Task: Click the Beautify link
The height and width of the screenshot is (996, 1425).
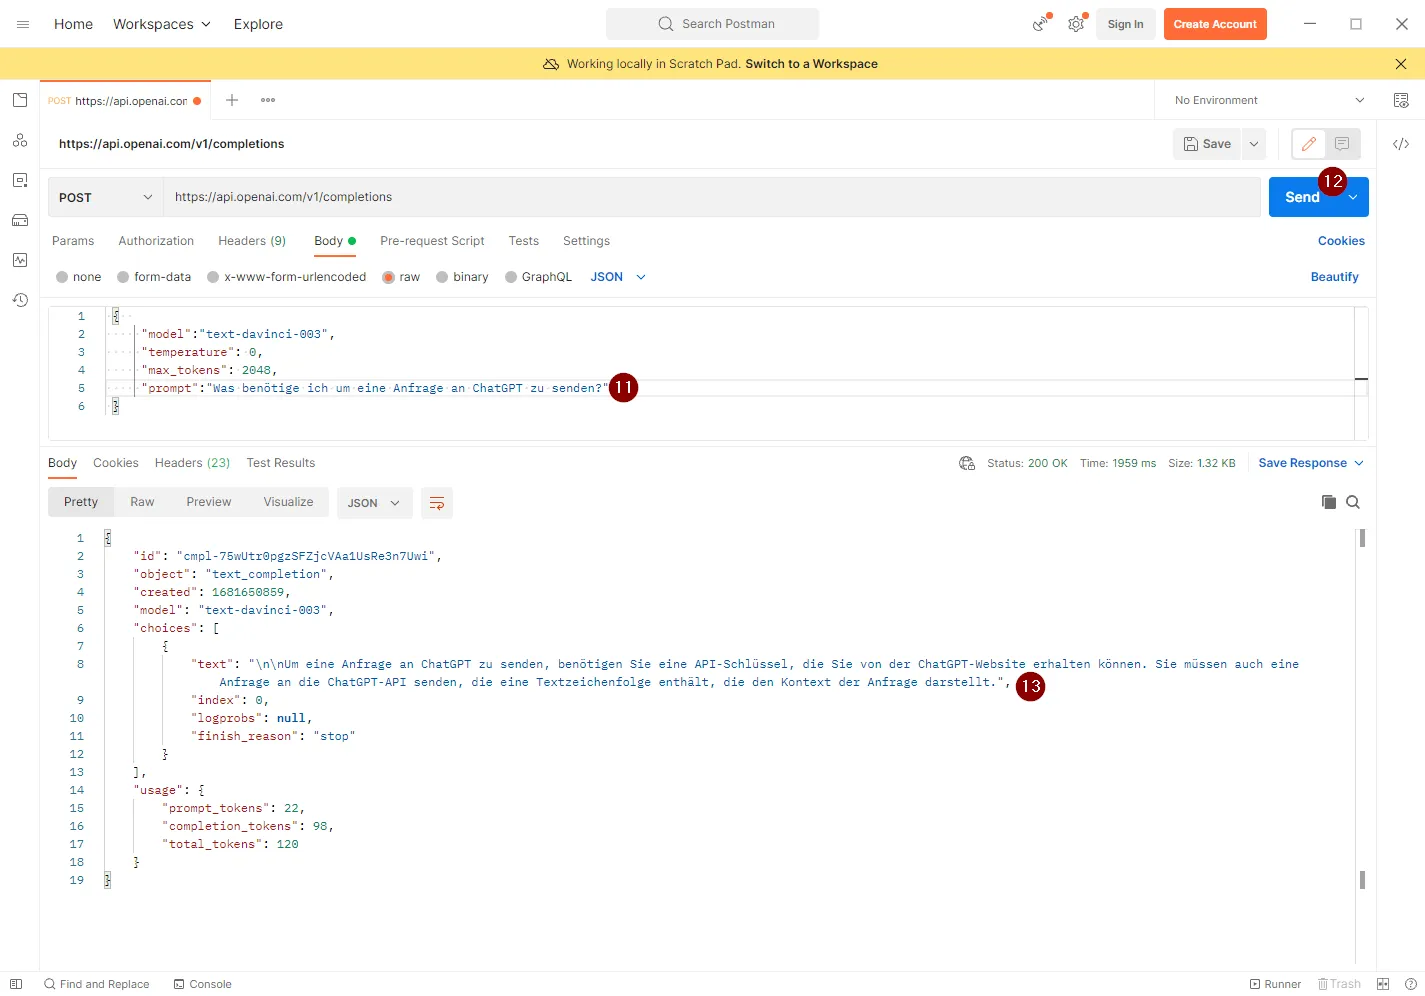Action: click(x=1334, y=277)
